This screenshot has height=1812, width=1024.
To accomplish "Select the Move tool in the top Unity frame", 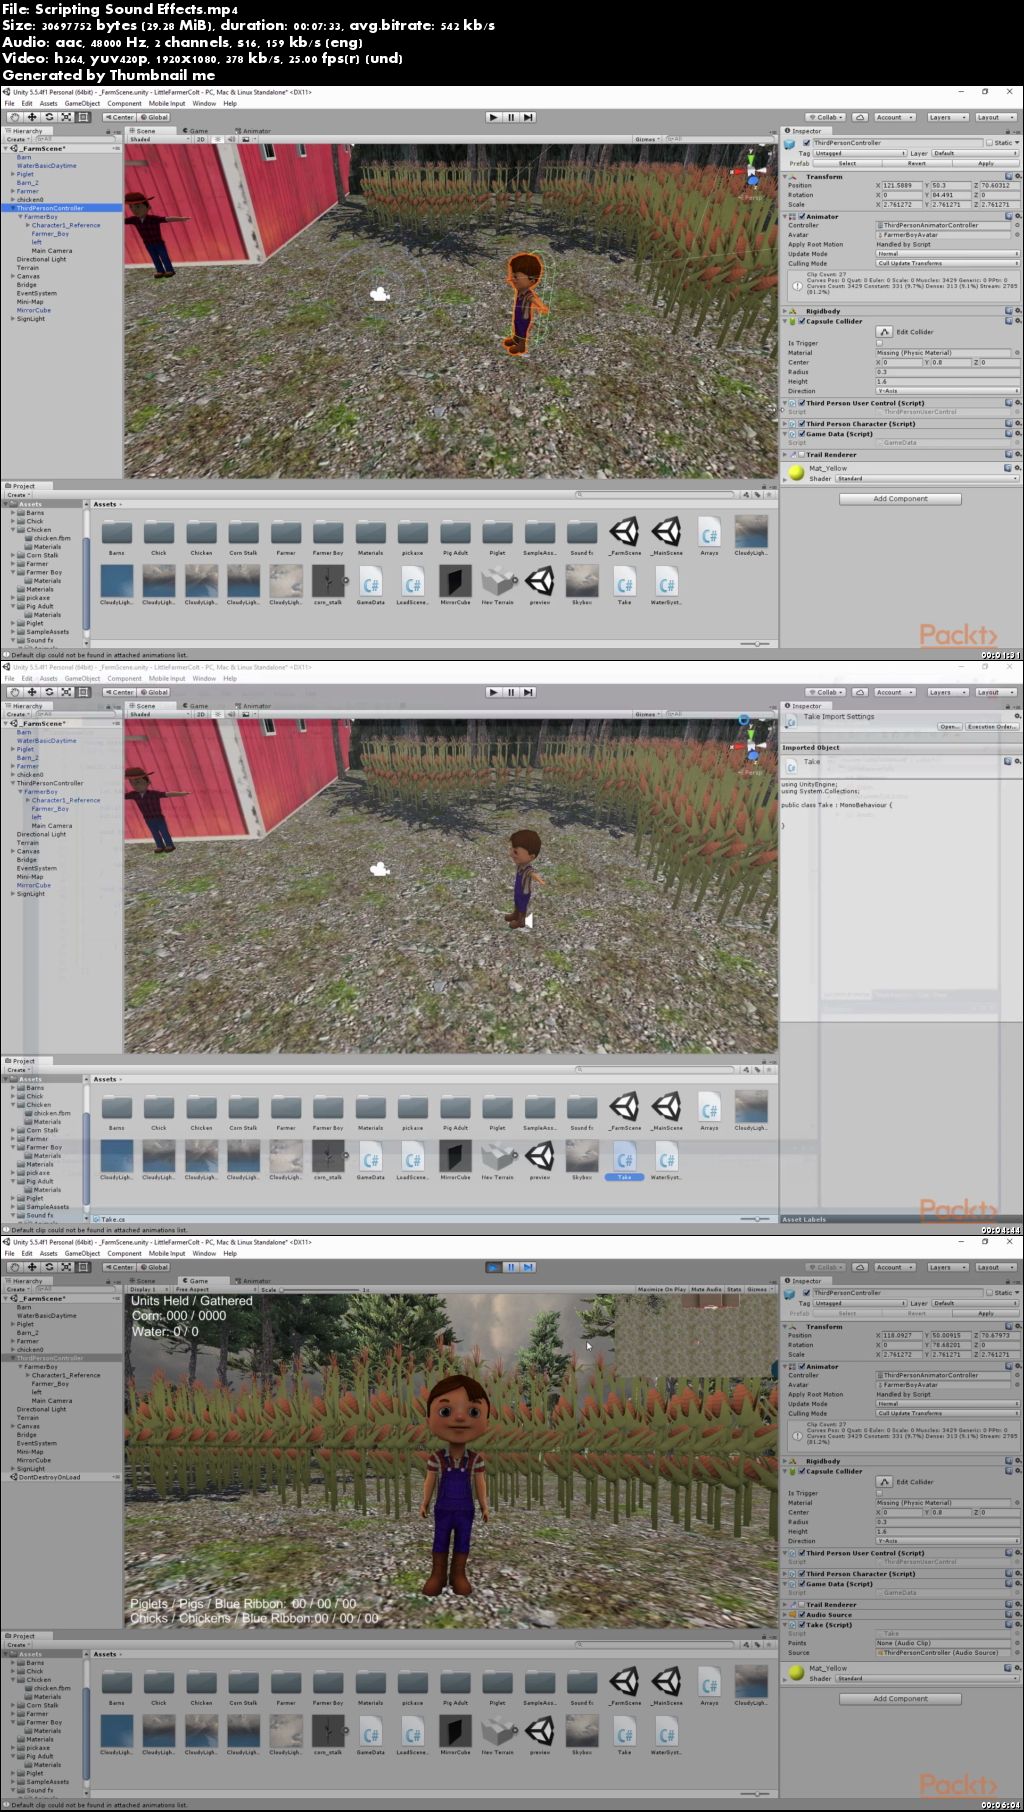I will click(x=31, y=117).
